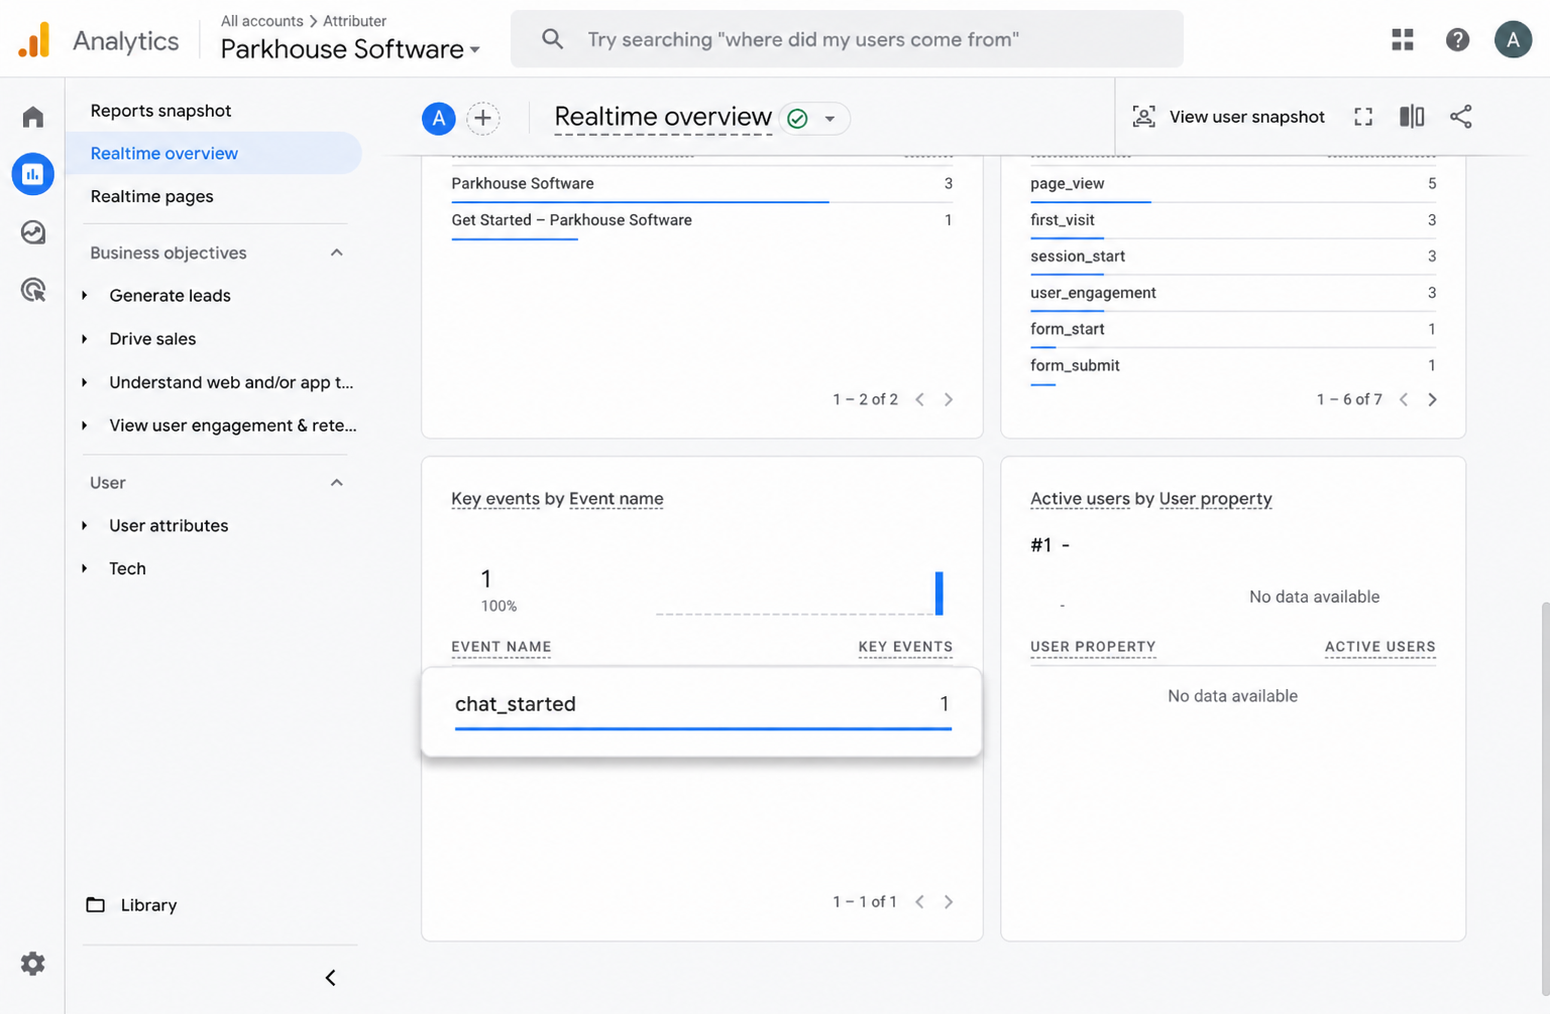Click the 'Parkhouse Software' page title row

click(x=702, y=184)
